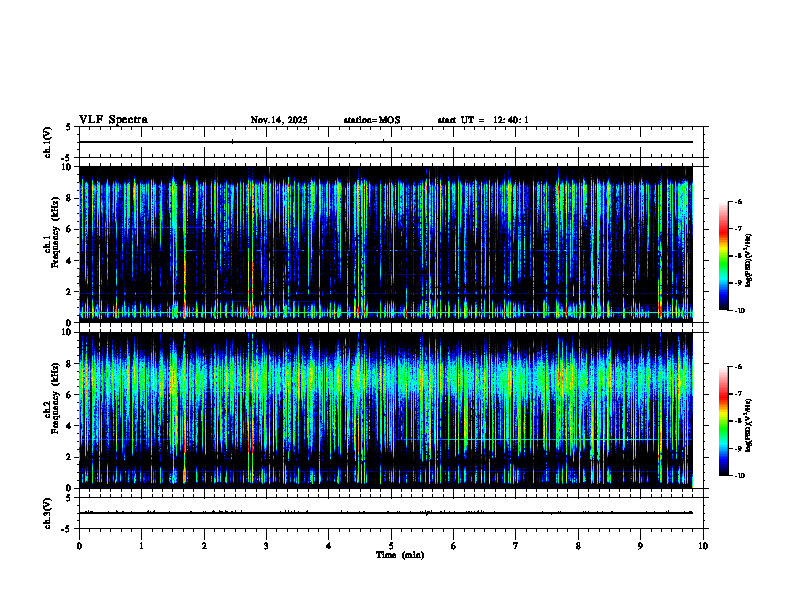Click the "ch.3(V)" axis label of the bottom waveform
This screenshot has width=792, height=612.
(x=47, y=514)
